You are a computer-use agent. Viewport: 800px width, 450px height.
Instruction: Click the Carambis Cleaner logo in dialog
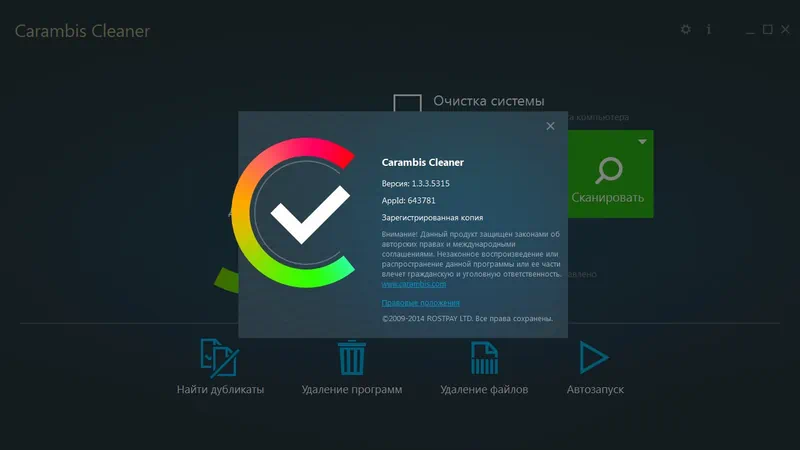[x=293, y=213]
